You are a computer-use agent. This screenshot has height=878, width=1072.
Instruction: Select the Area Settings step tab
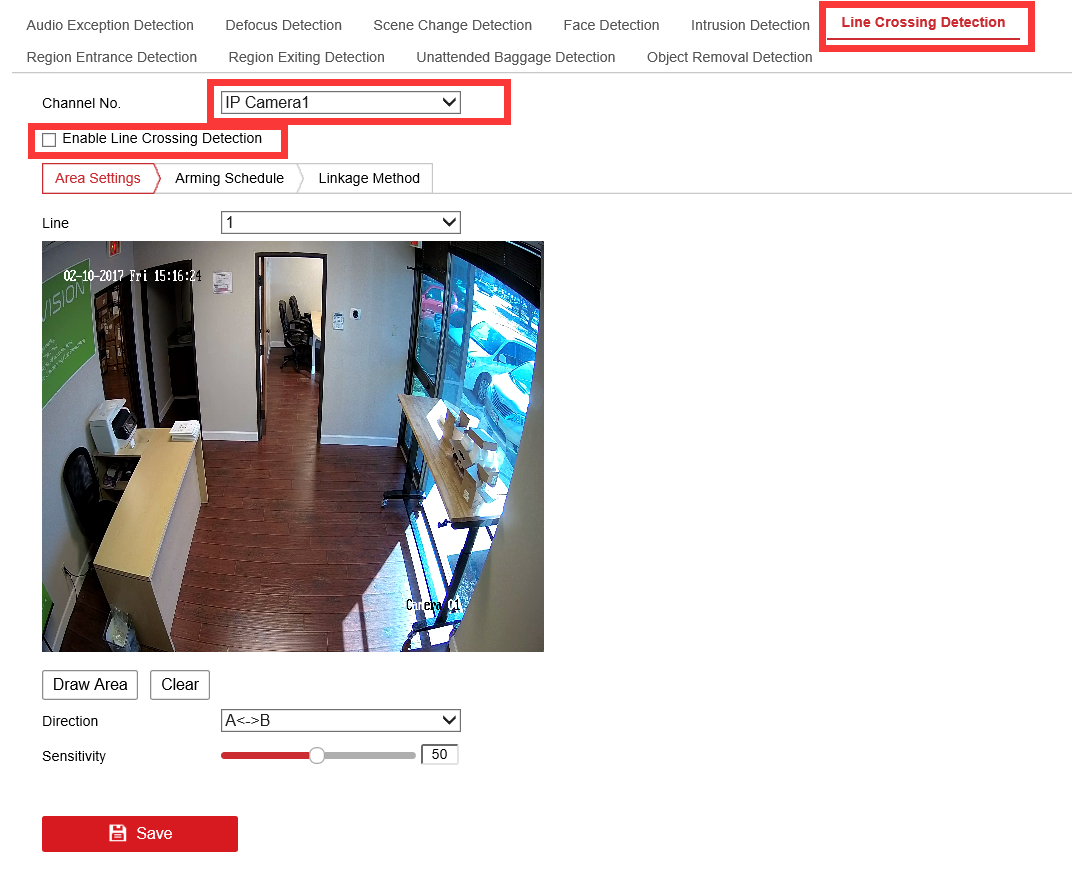click(98, 178)
